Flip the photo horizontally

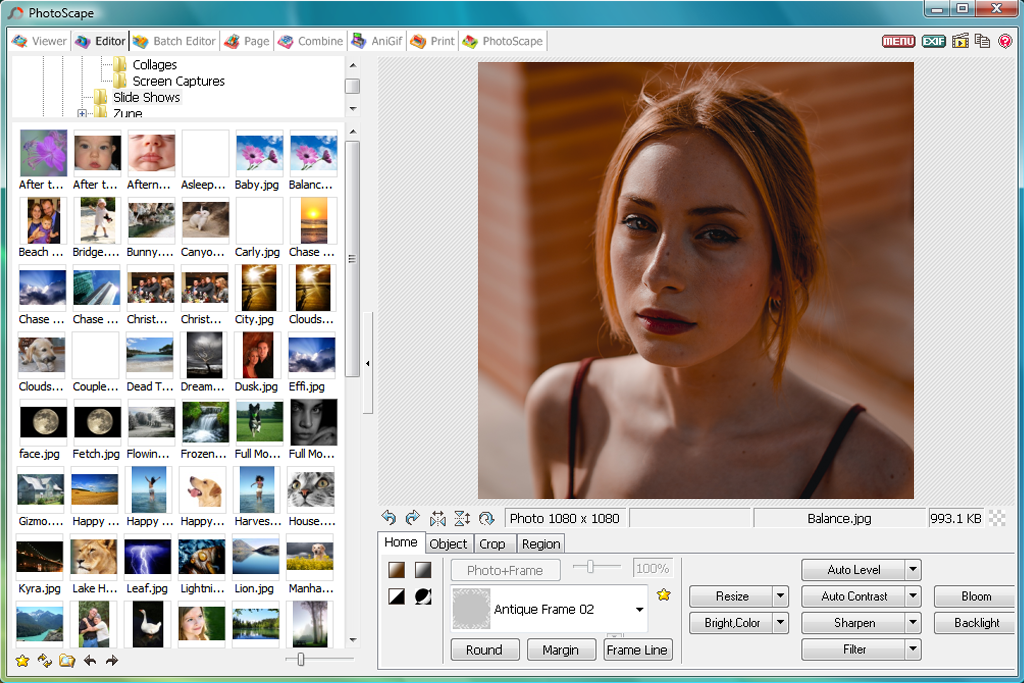tap(437, 518)
